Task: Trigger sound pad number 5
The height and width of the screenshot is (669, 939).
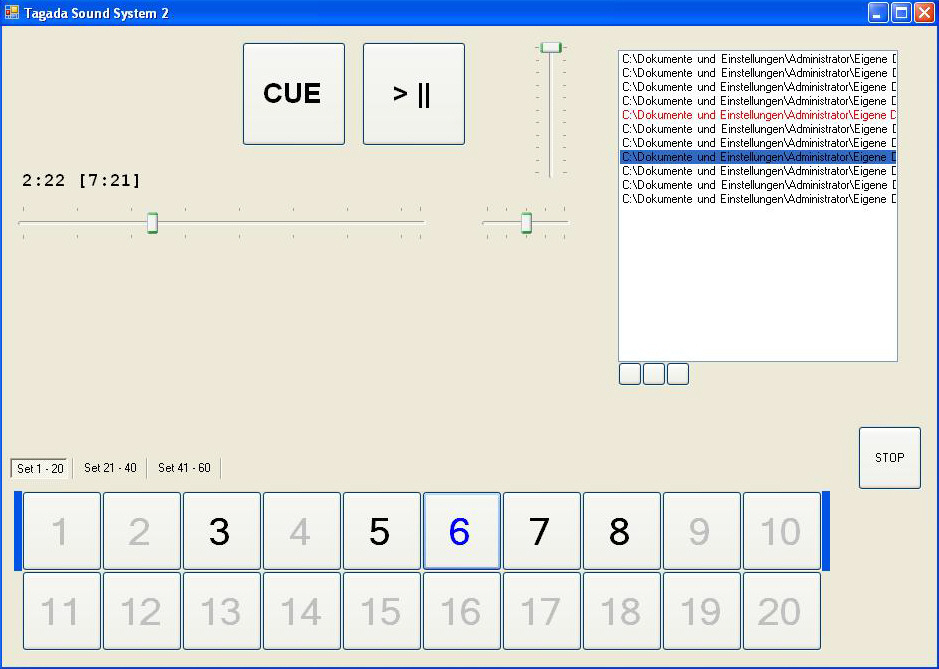Action: [x=381, y=531]
